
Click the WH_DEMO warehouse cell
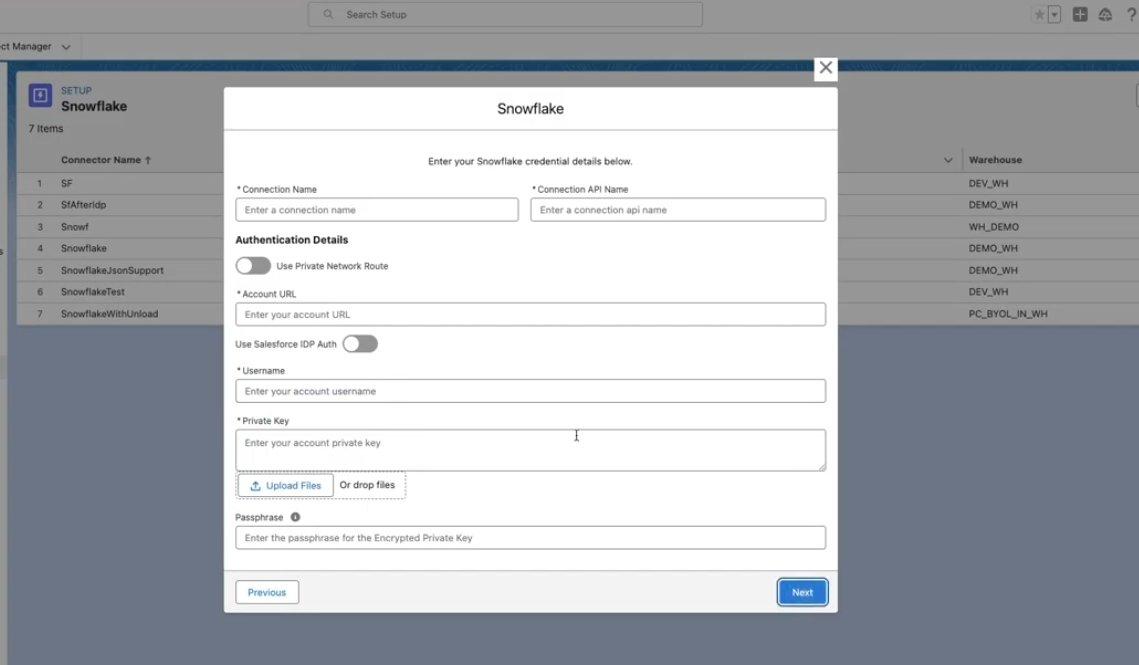point(994,227)
